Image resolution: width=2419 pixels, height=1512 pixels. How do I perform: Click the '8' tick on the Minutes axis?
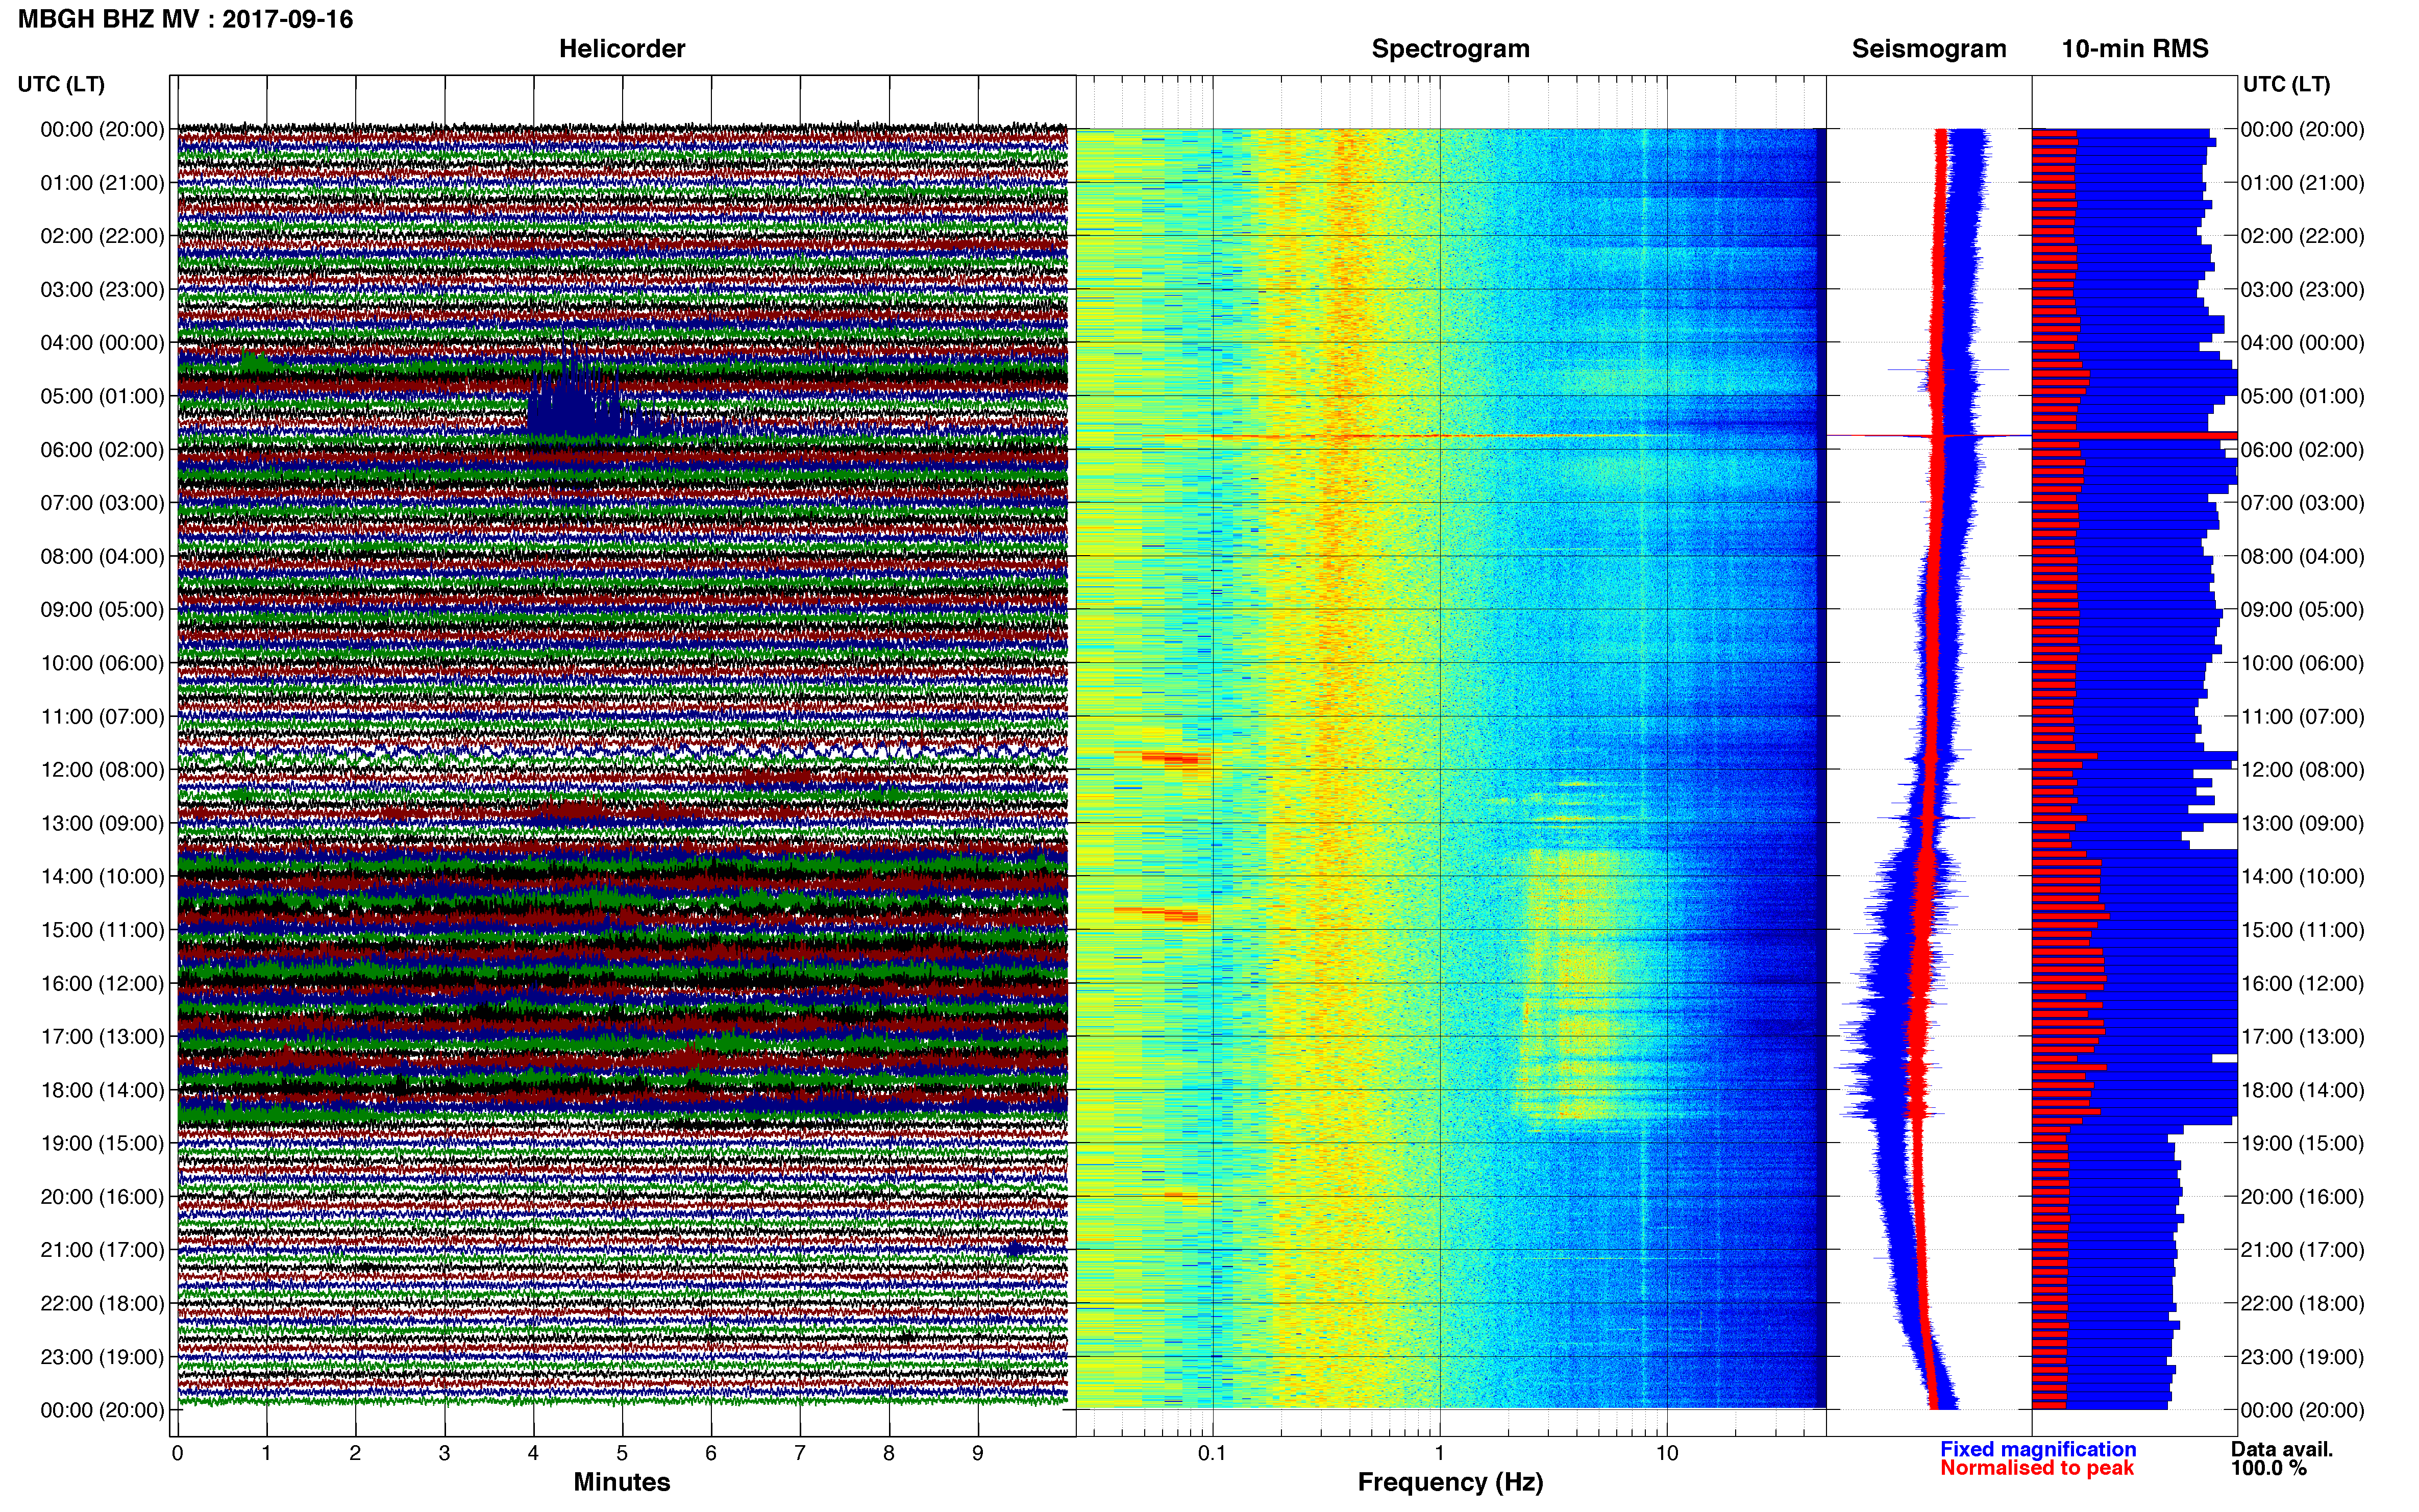pyautogui.click(x=889, y=1453)
